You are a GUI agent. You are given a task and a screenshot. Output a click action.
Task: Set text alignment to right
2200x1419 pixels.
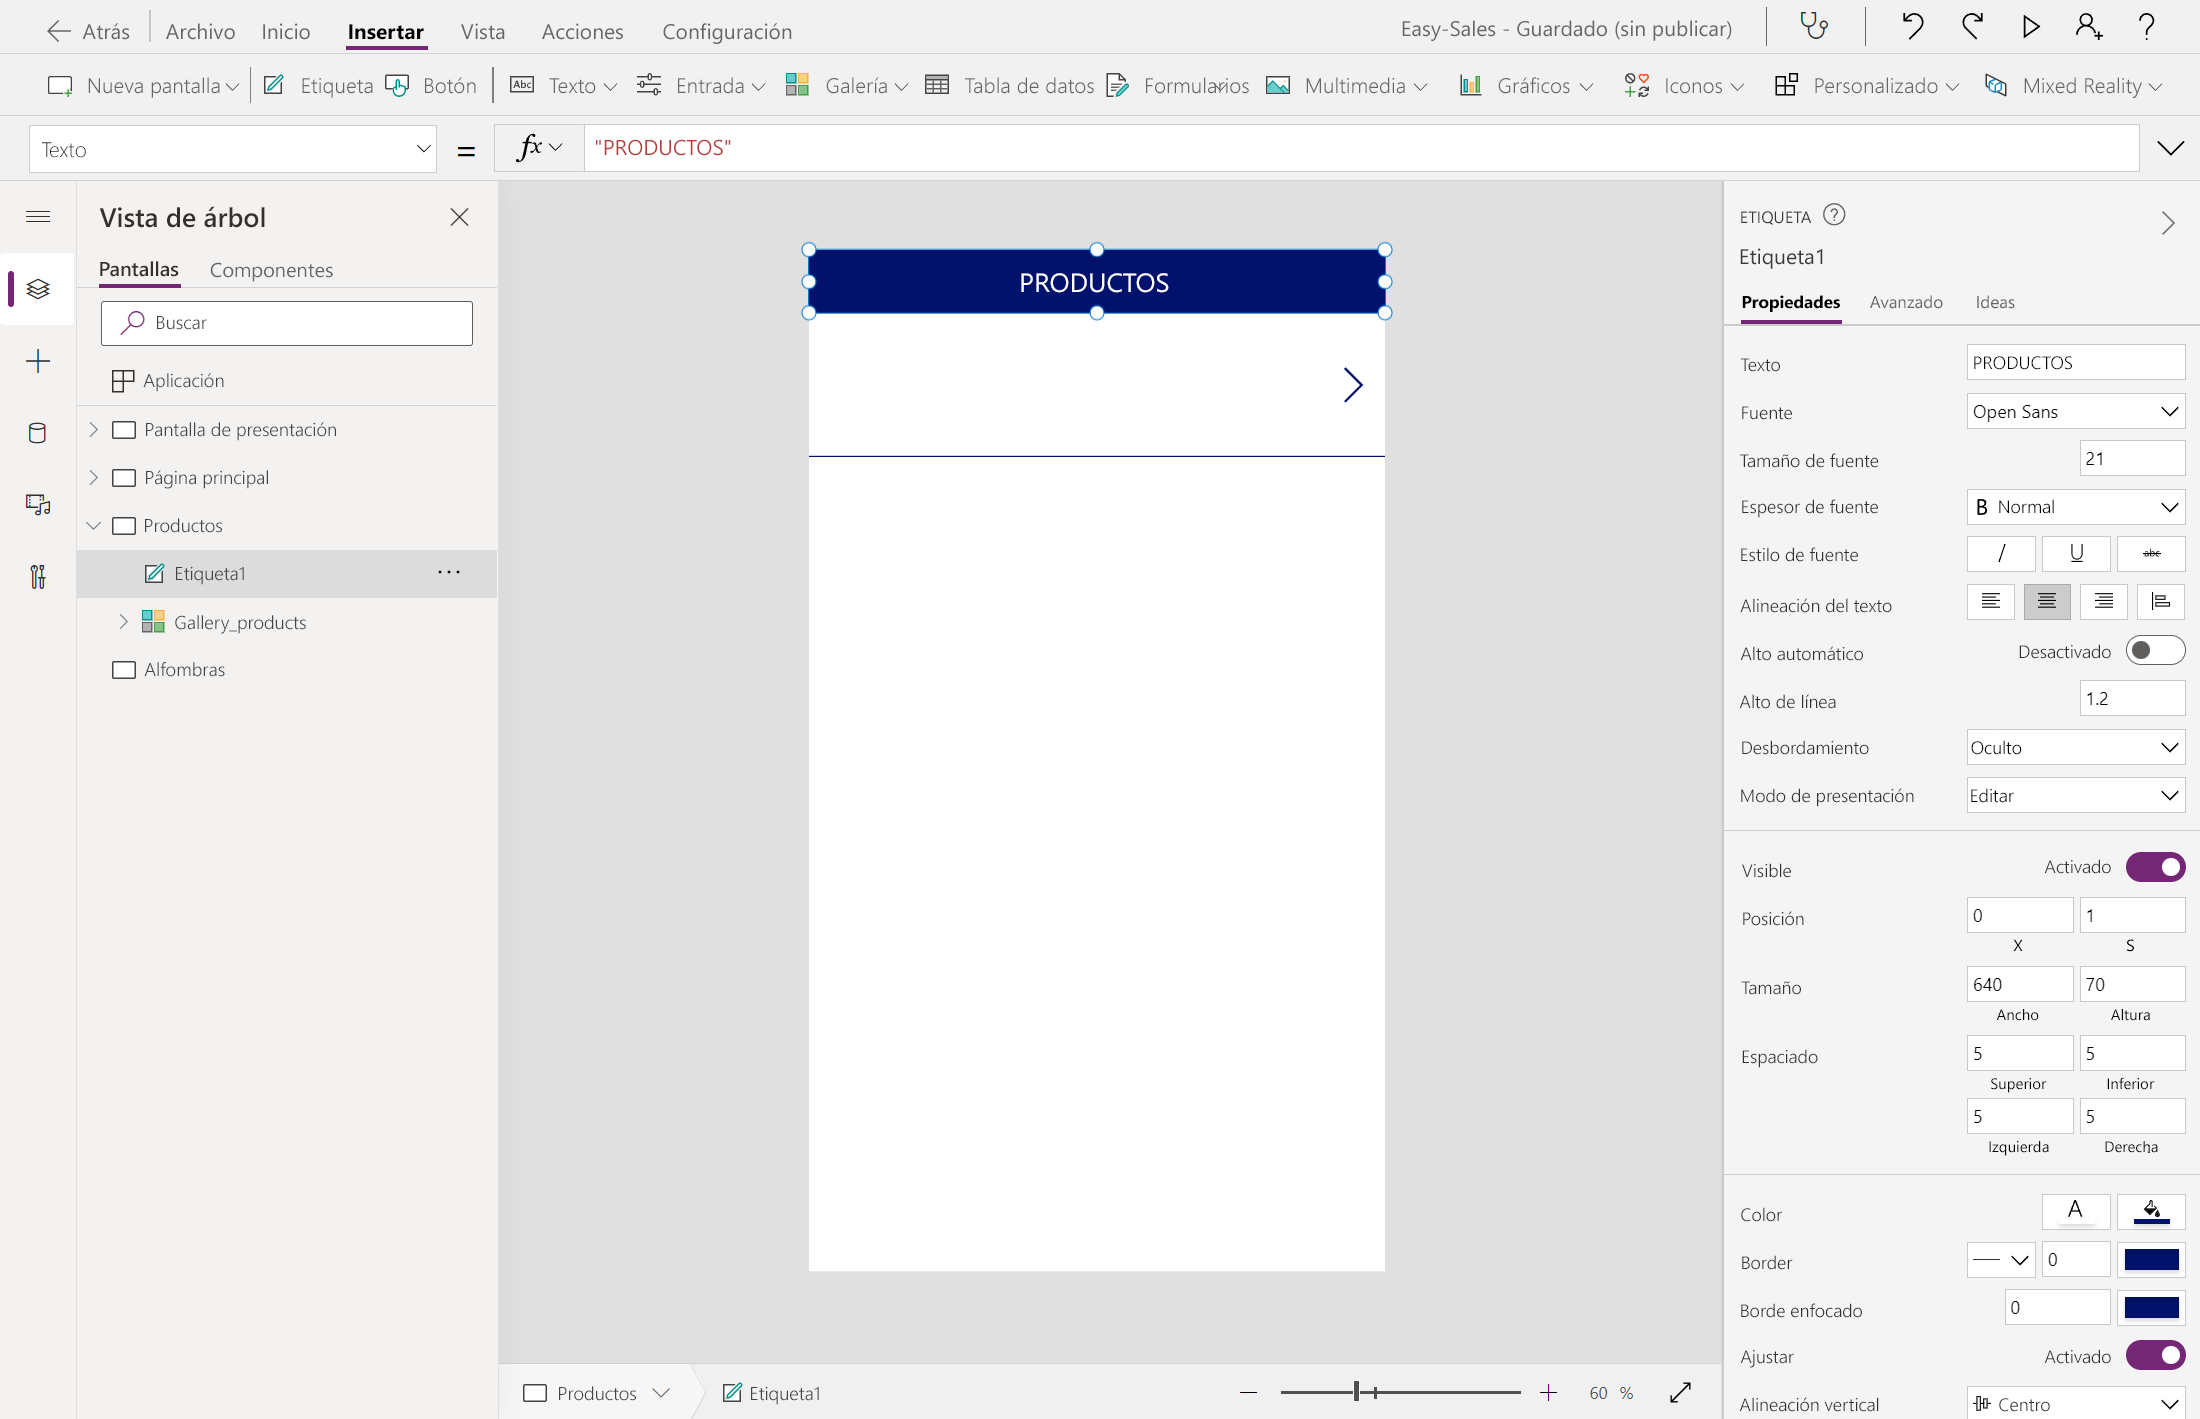coord(2103,602)
